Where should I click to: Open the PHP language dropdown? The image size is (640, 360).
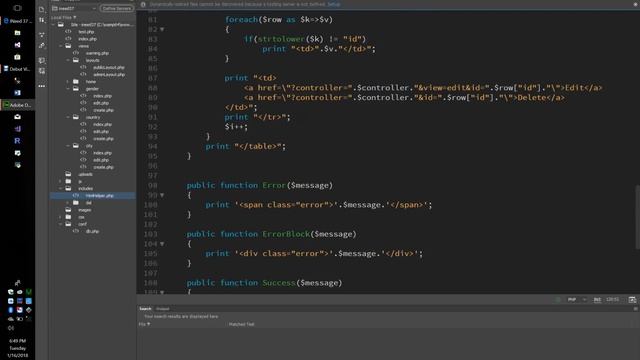(577, 300)
